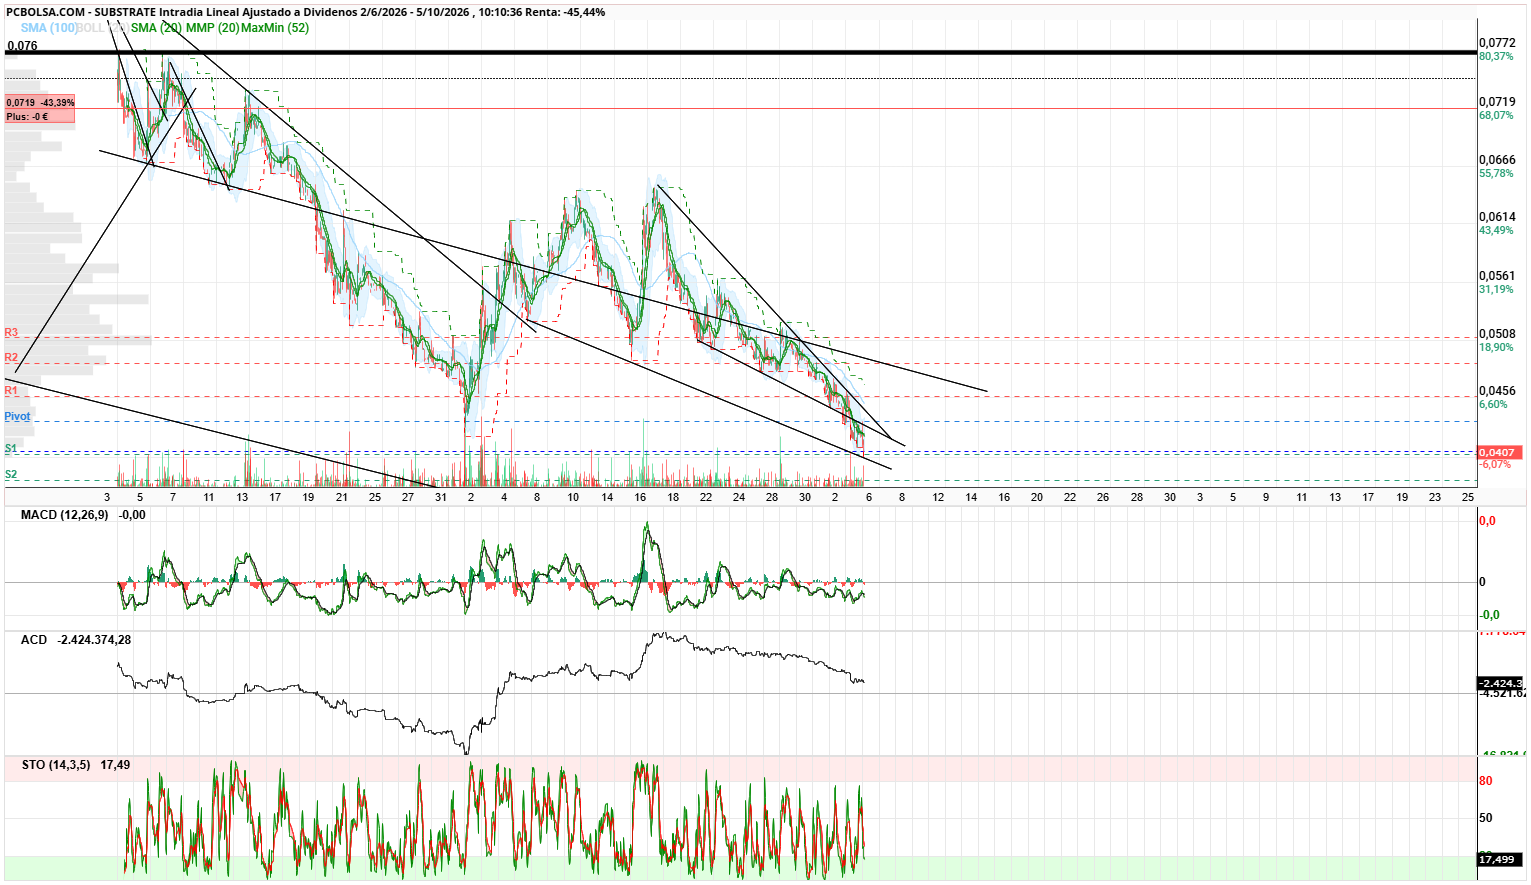Click the '55,78%' axis percentage
Image resolution: width=1531 pixels, height=885 pixels.
[x=1496, y=174]
